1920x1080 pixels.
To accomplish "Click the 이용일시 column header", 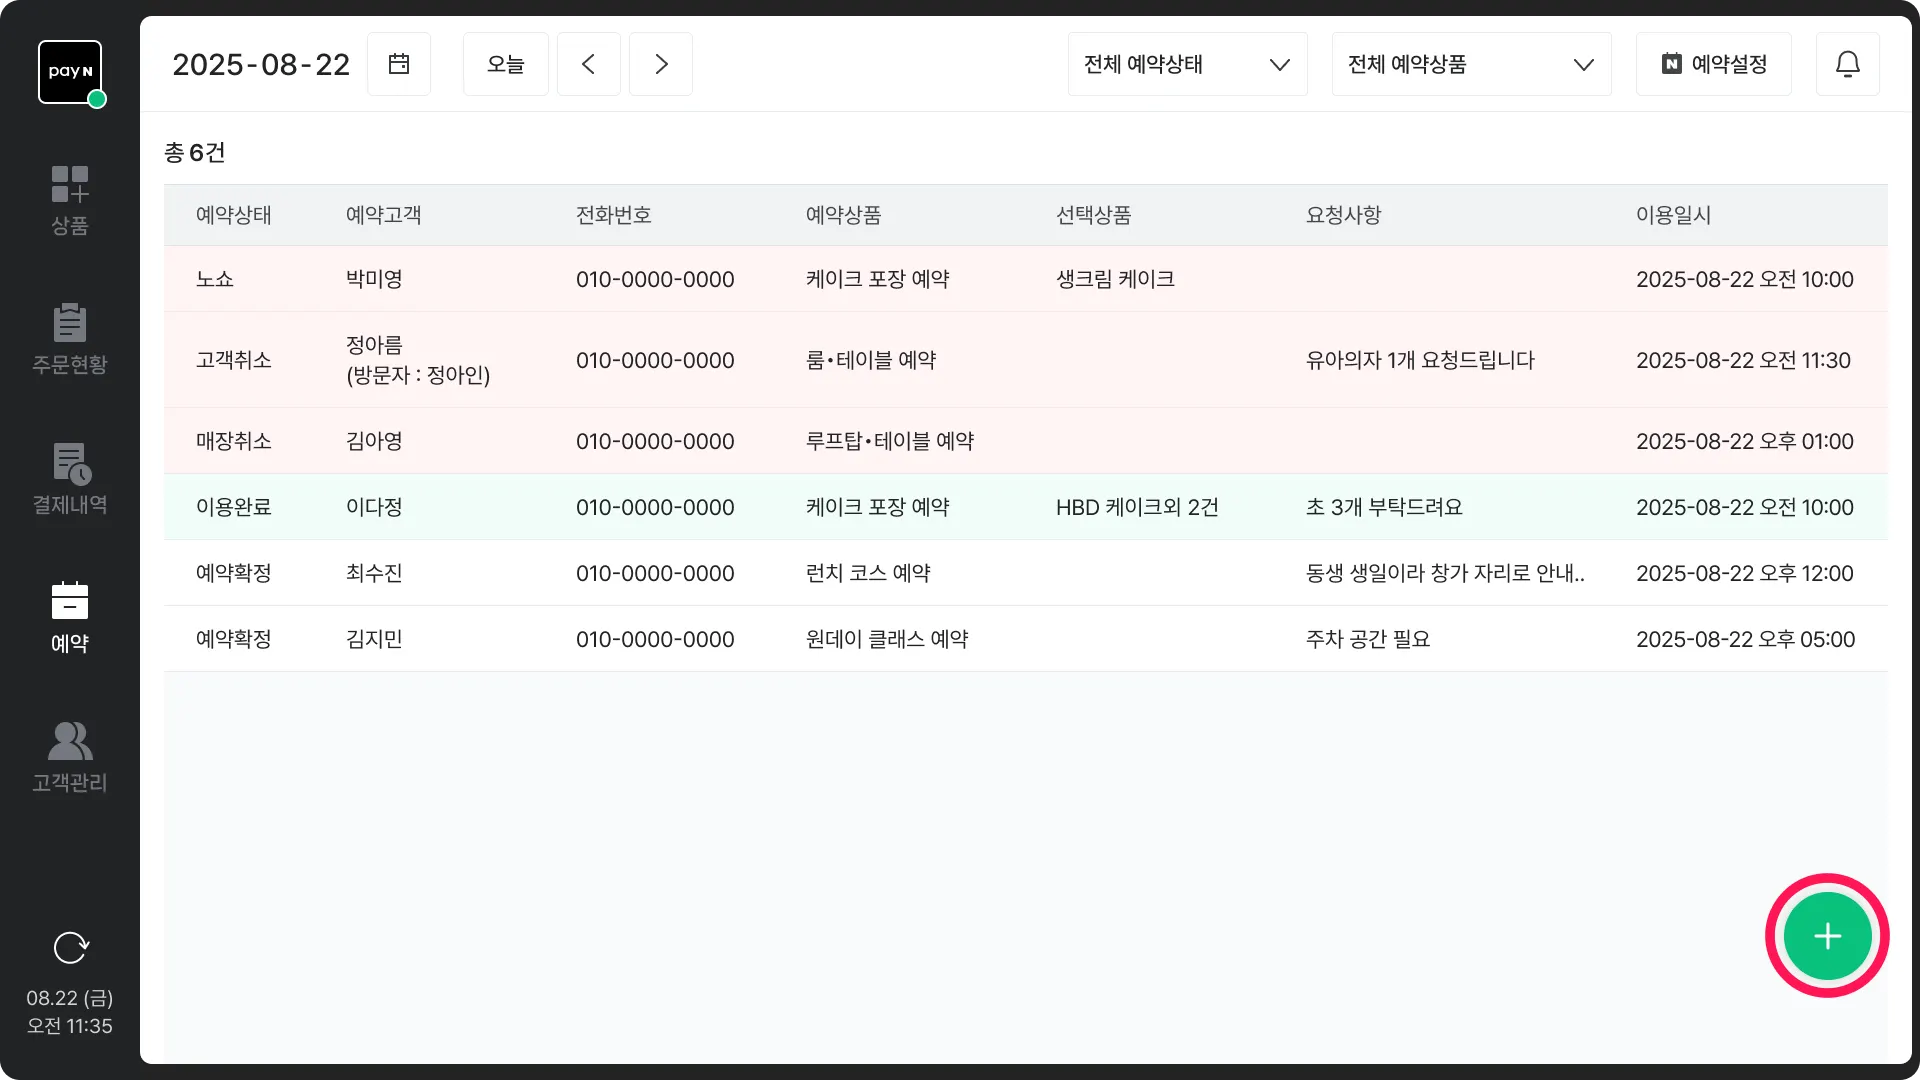I will [1673, 215].
